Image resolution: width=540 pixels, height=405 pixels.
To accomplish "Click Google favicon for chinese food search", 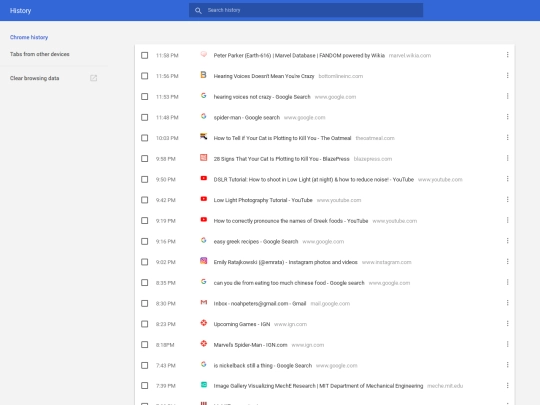I will point(204,281).
